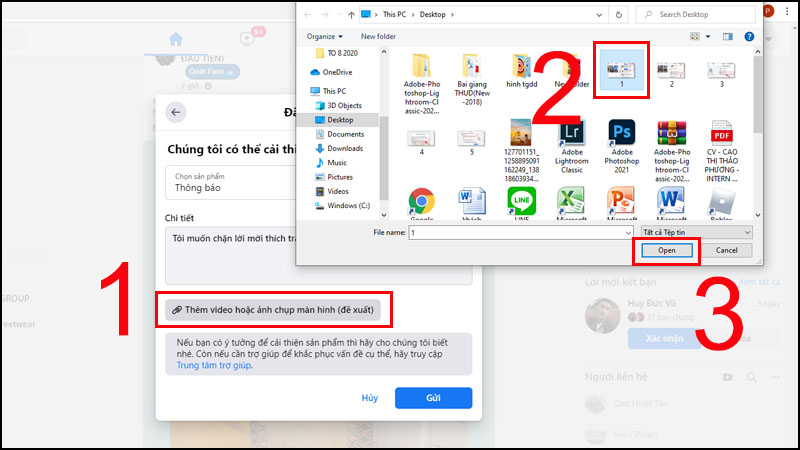The image size is (800, 450).
Task: Select the Adobe Photoshop 2021 shortcut
Action: point(621,146)
